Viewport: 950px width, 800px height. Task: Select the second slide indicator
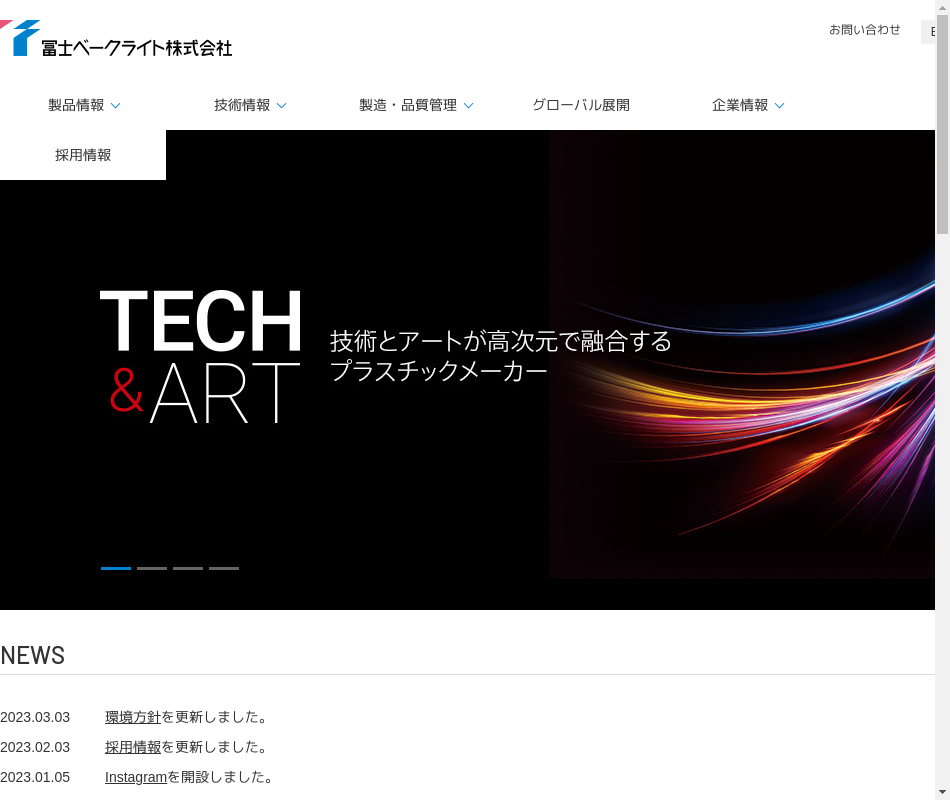click(152, 568)
